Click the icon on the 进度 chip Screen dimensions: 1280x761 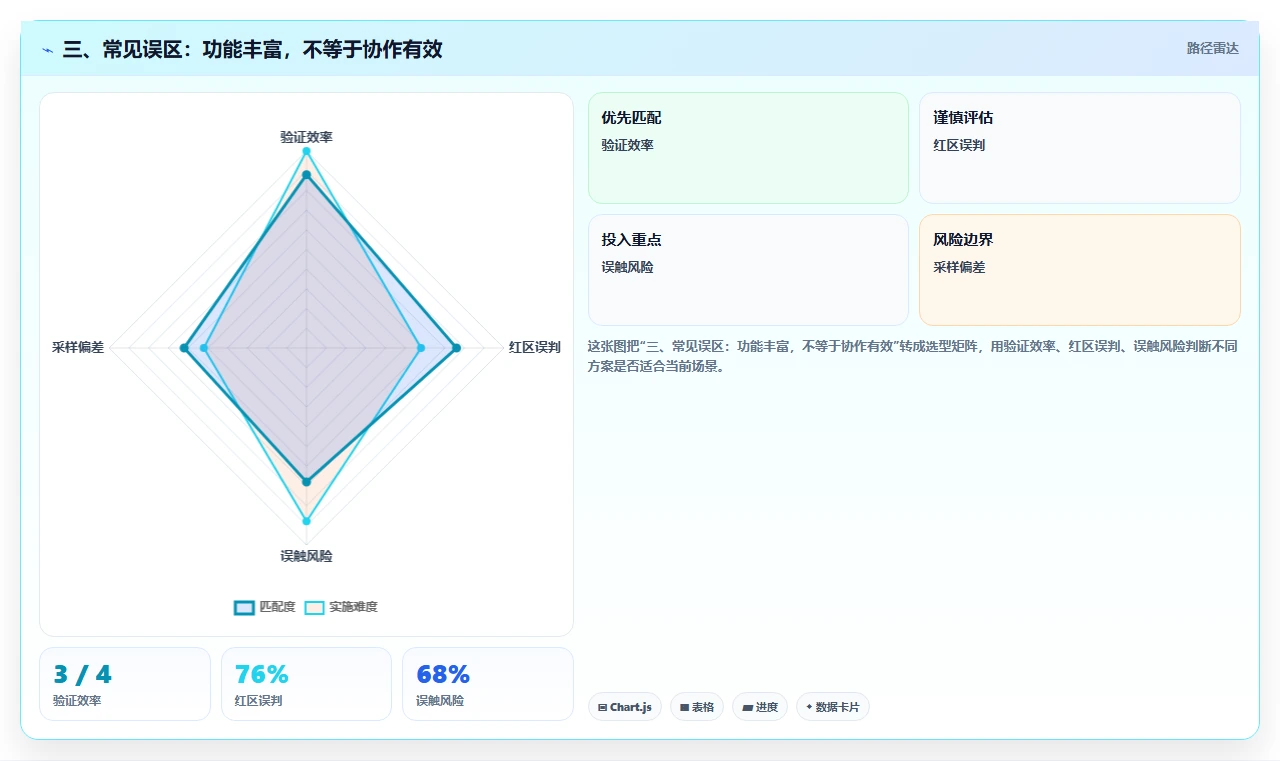click(x=747, y=707)
